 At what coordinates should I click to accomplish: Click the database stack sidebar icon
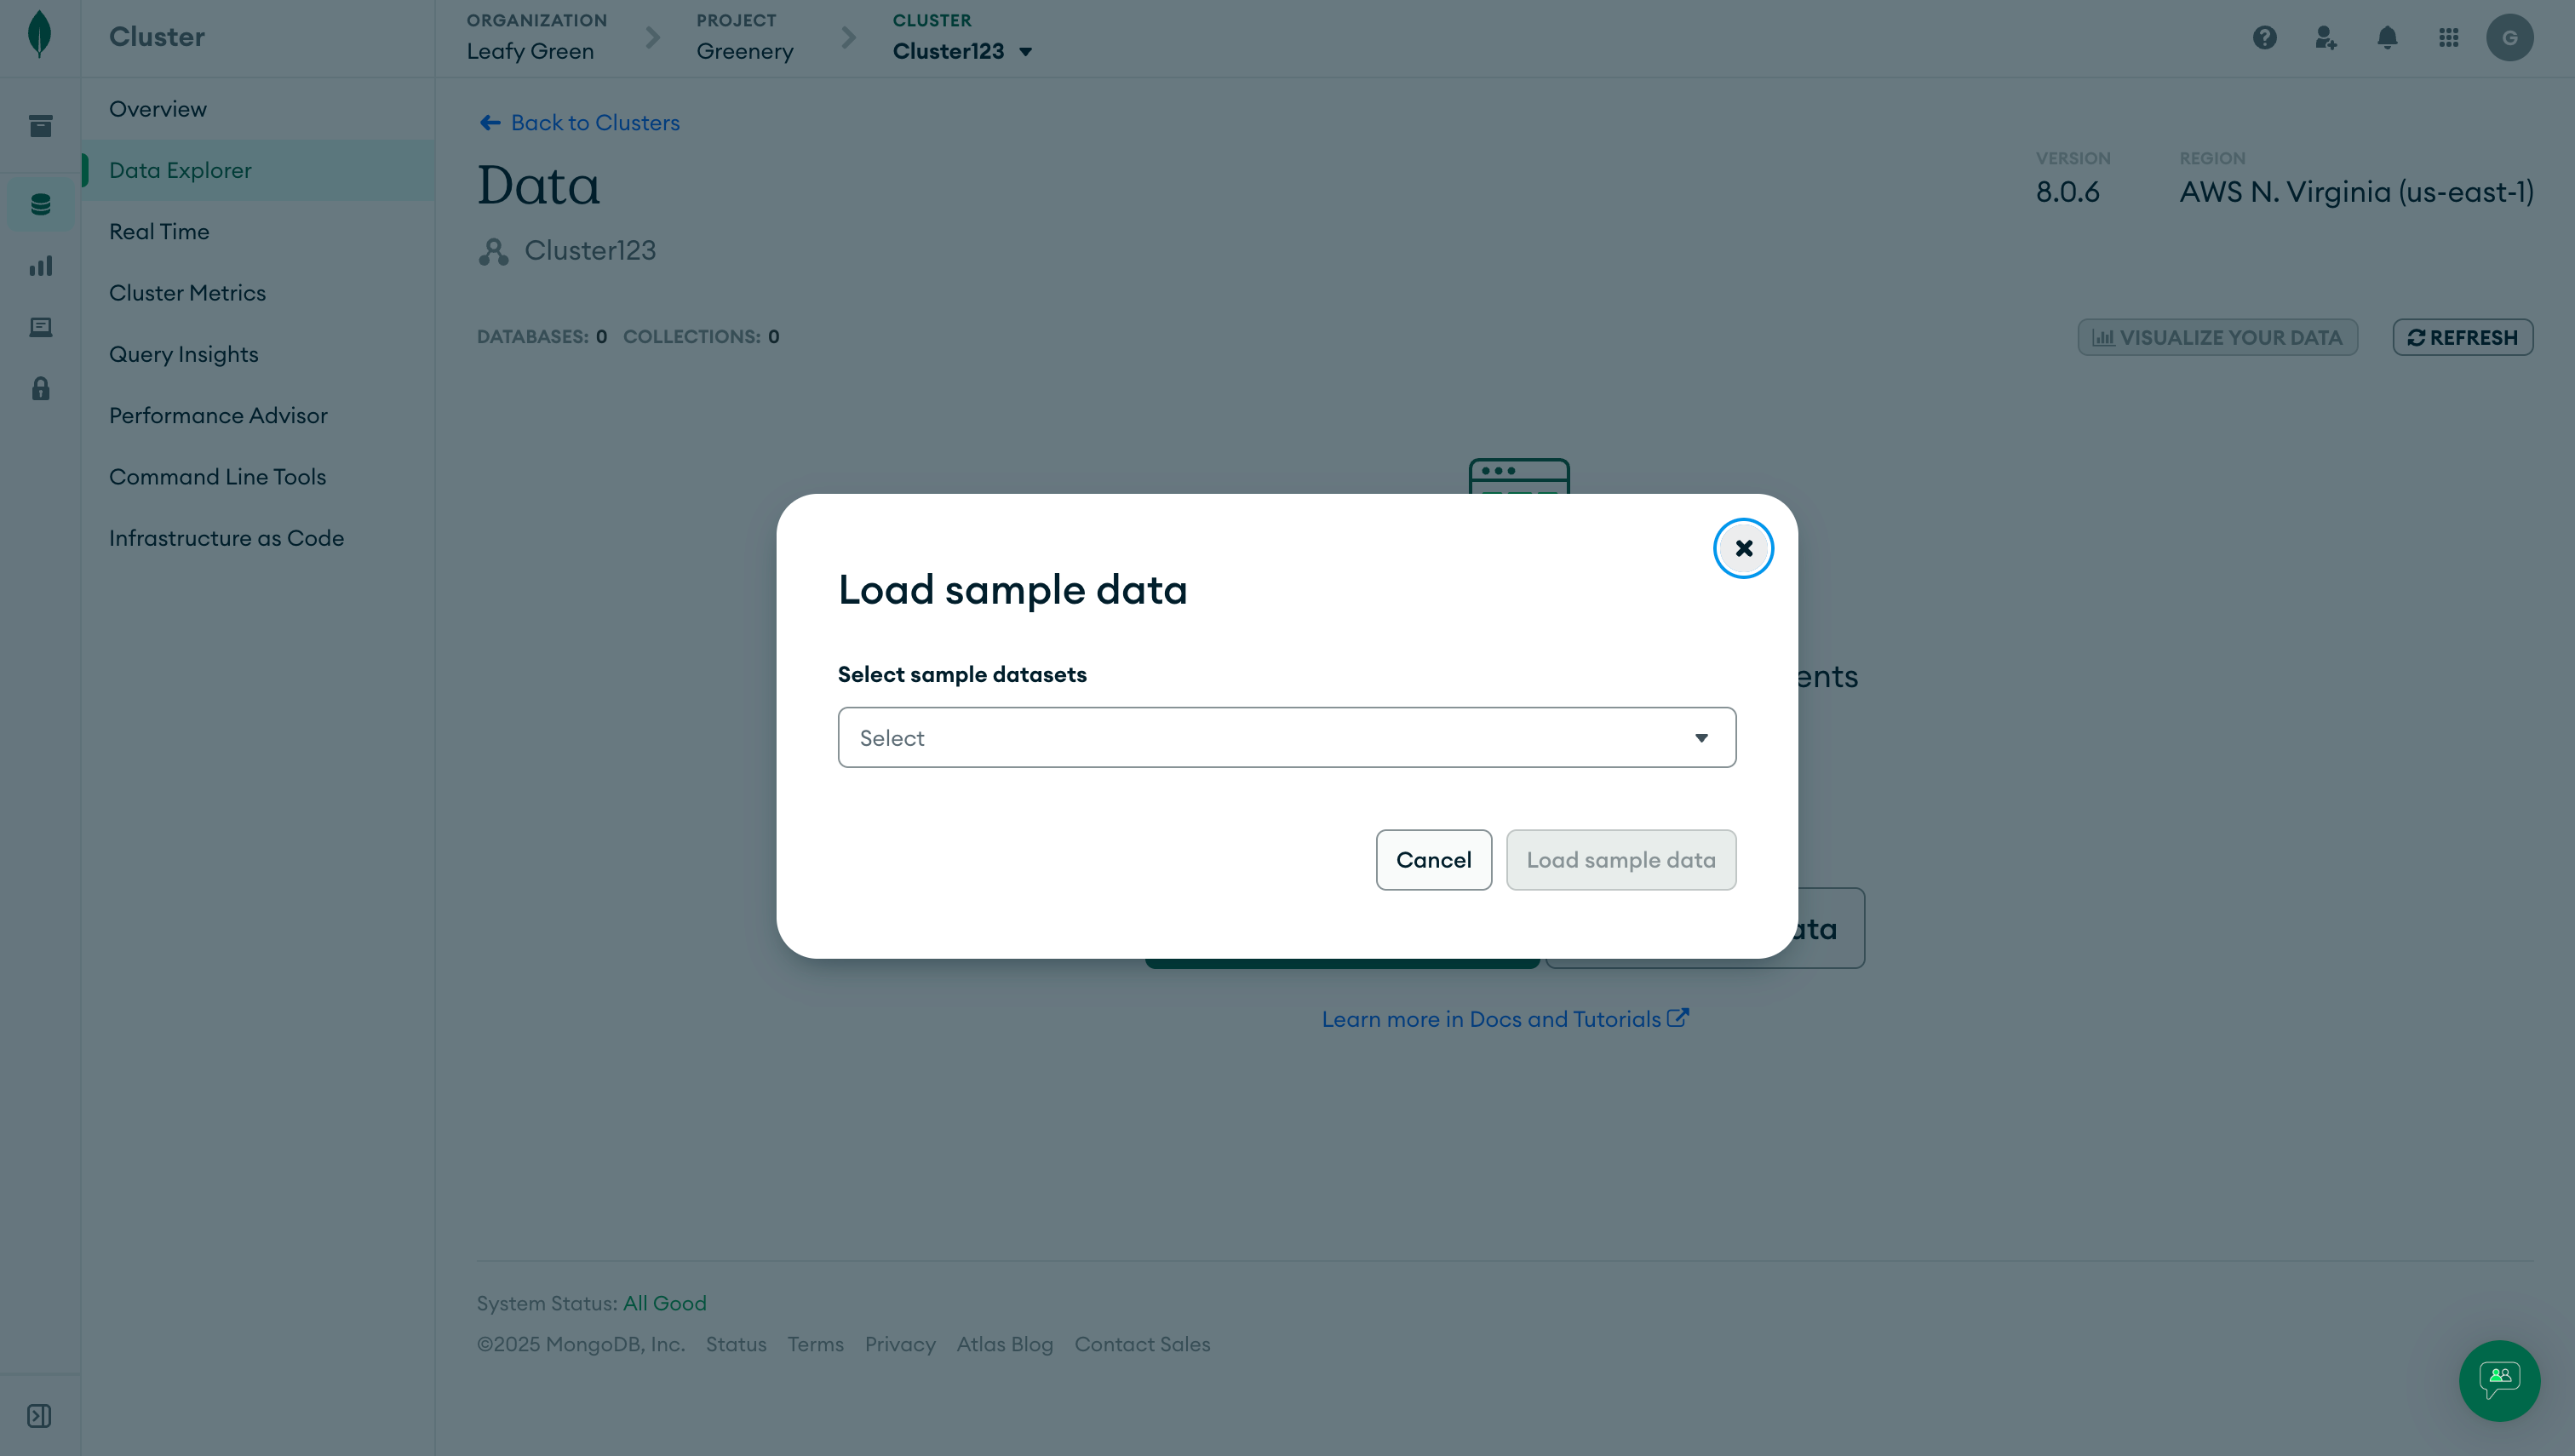point(40,205)
